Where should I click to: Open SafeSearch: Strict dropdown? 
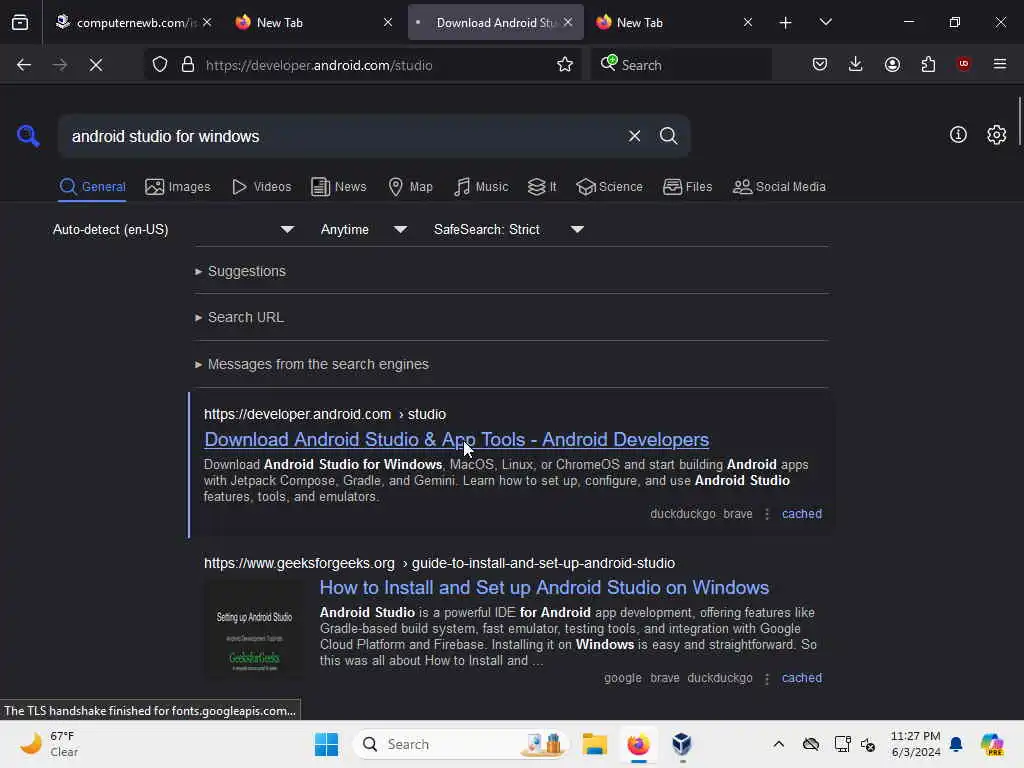[509, 229]
